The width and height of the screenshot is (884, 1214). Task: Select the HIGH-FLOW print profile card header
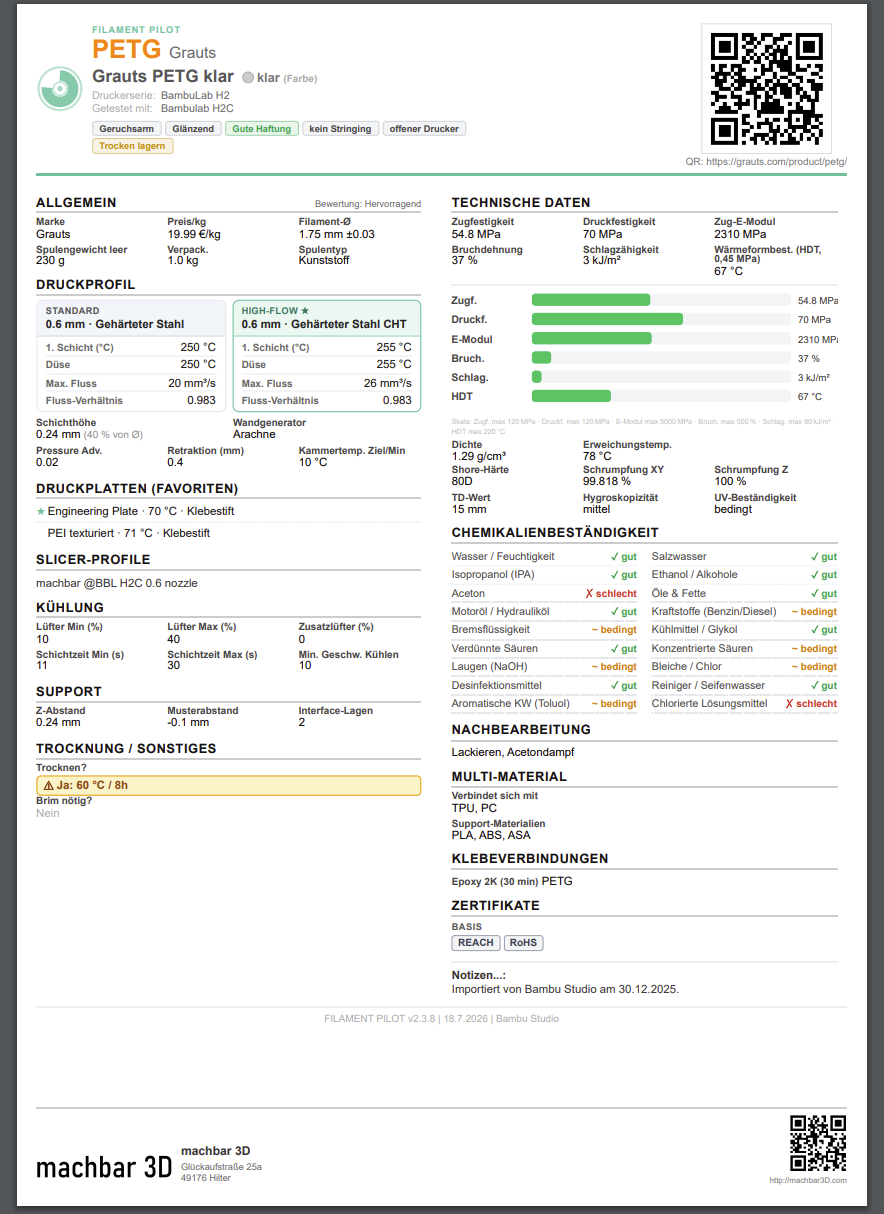326,318
